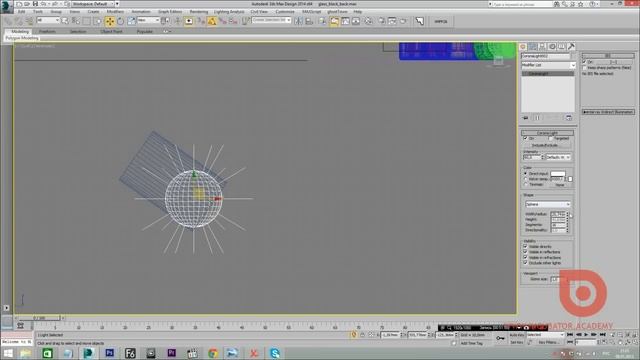This screenshot has width=640, height=360.
Task: Open the Motion command panel tab
Action: click(552, 47)
